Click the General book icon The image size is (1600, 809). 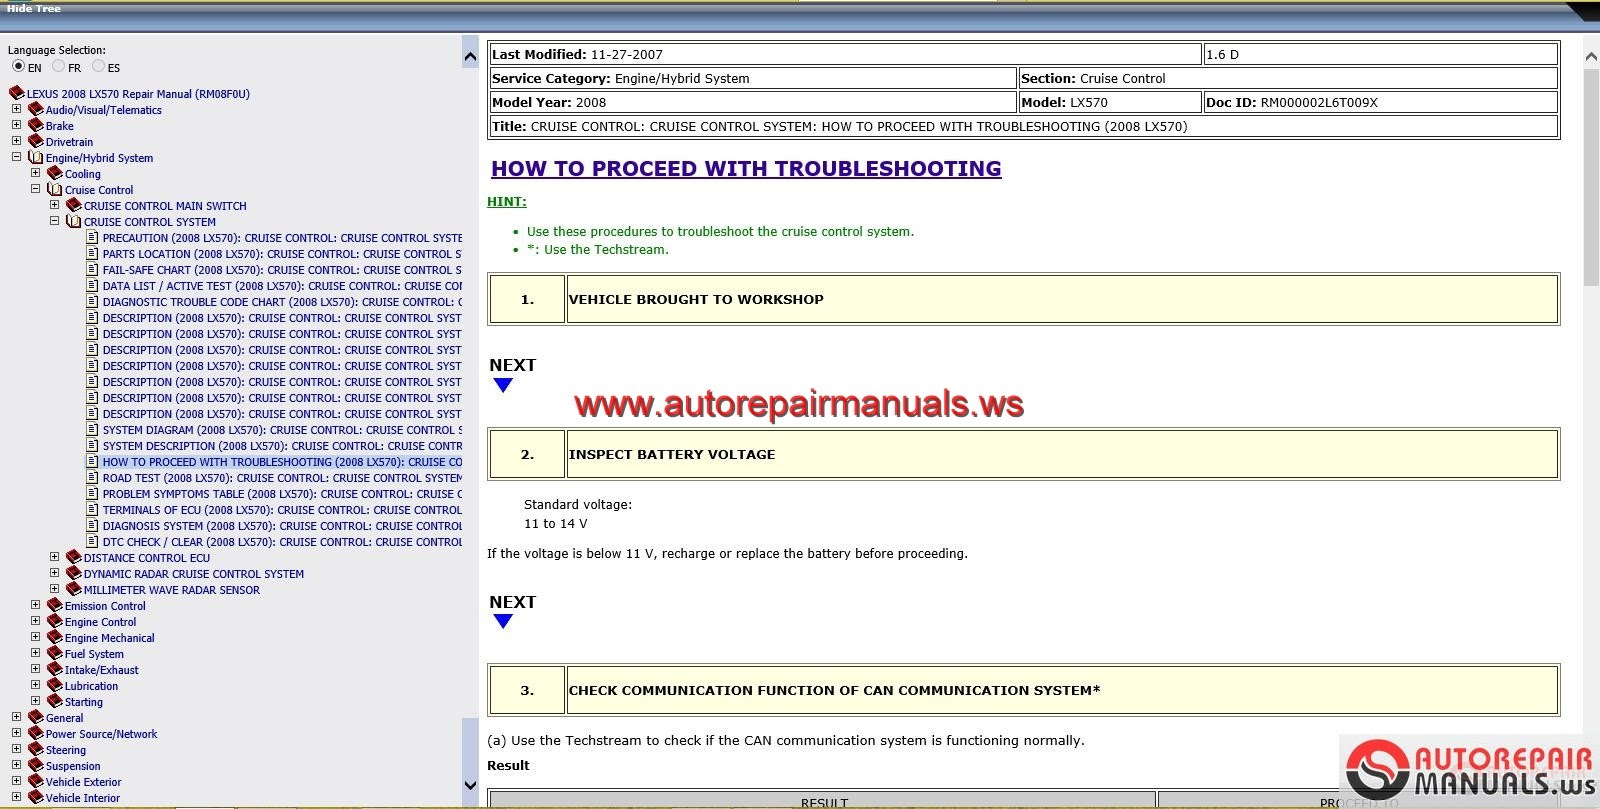tap(36, 717)
